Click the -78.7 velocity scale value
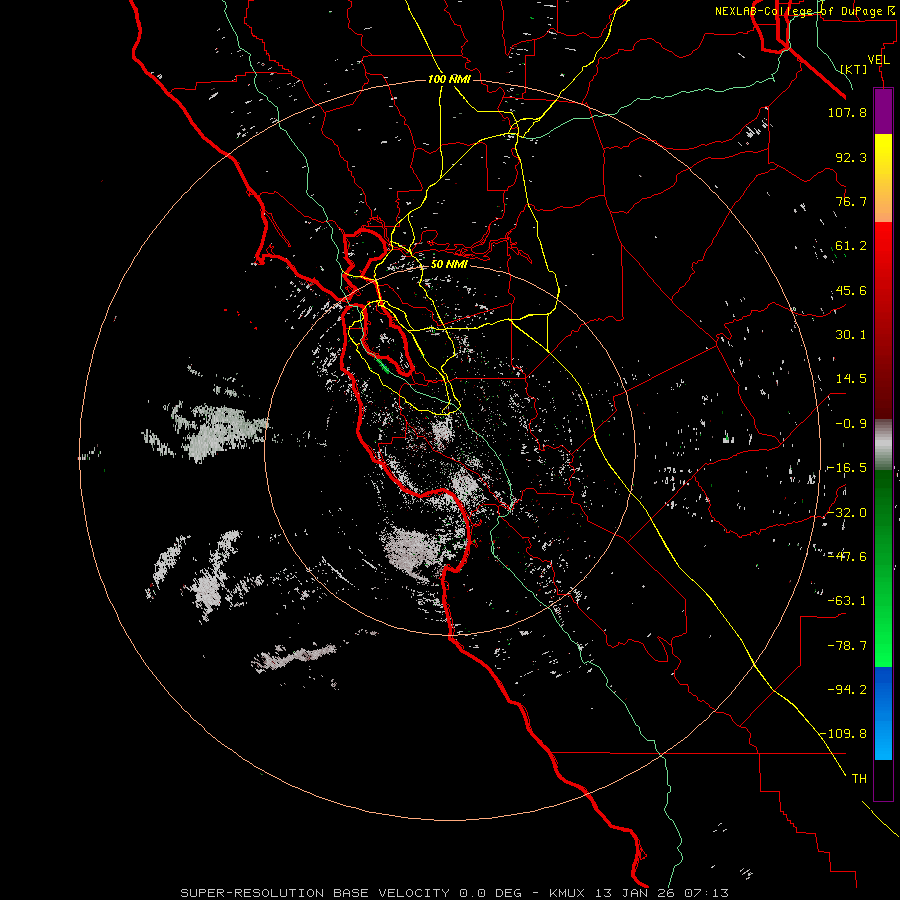This screenshot has width=900, height=900. click(847, 646)
